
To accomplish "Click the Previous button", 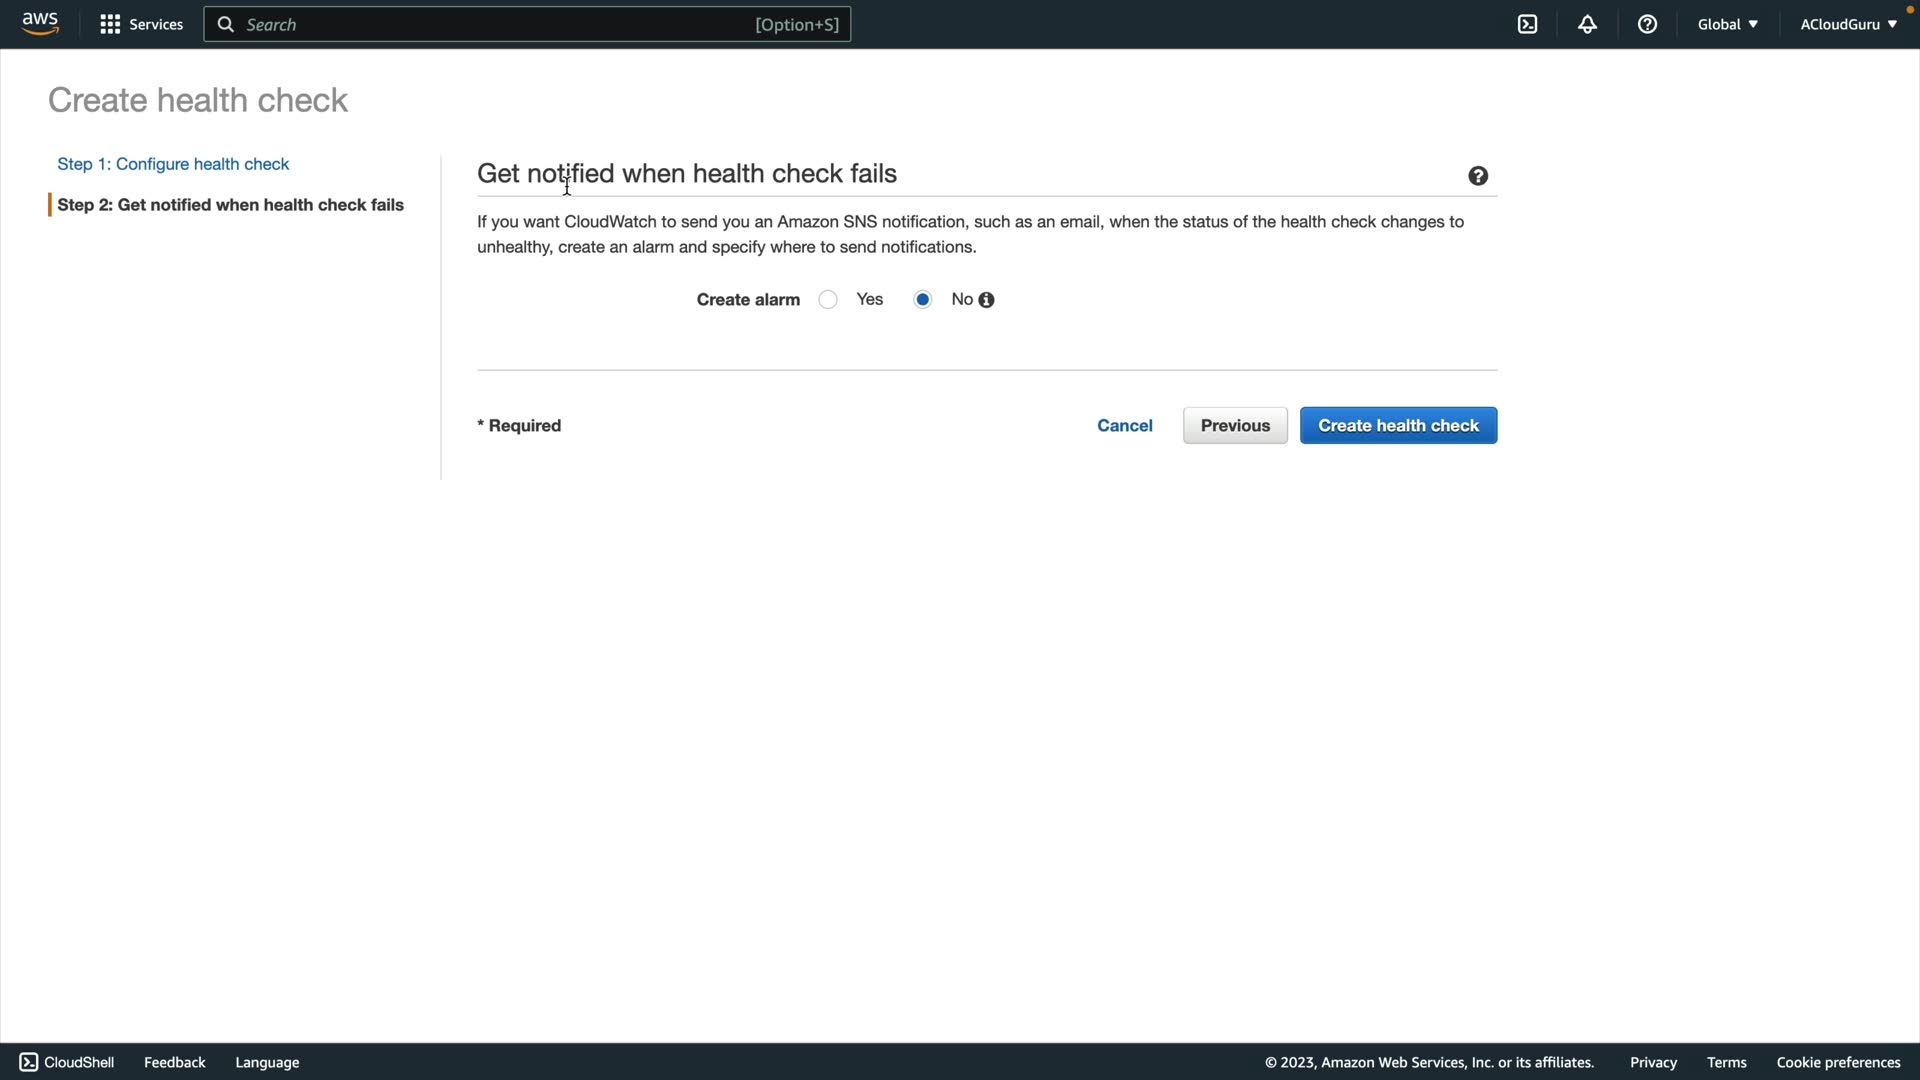I will coord(1235,425).
